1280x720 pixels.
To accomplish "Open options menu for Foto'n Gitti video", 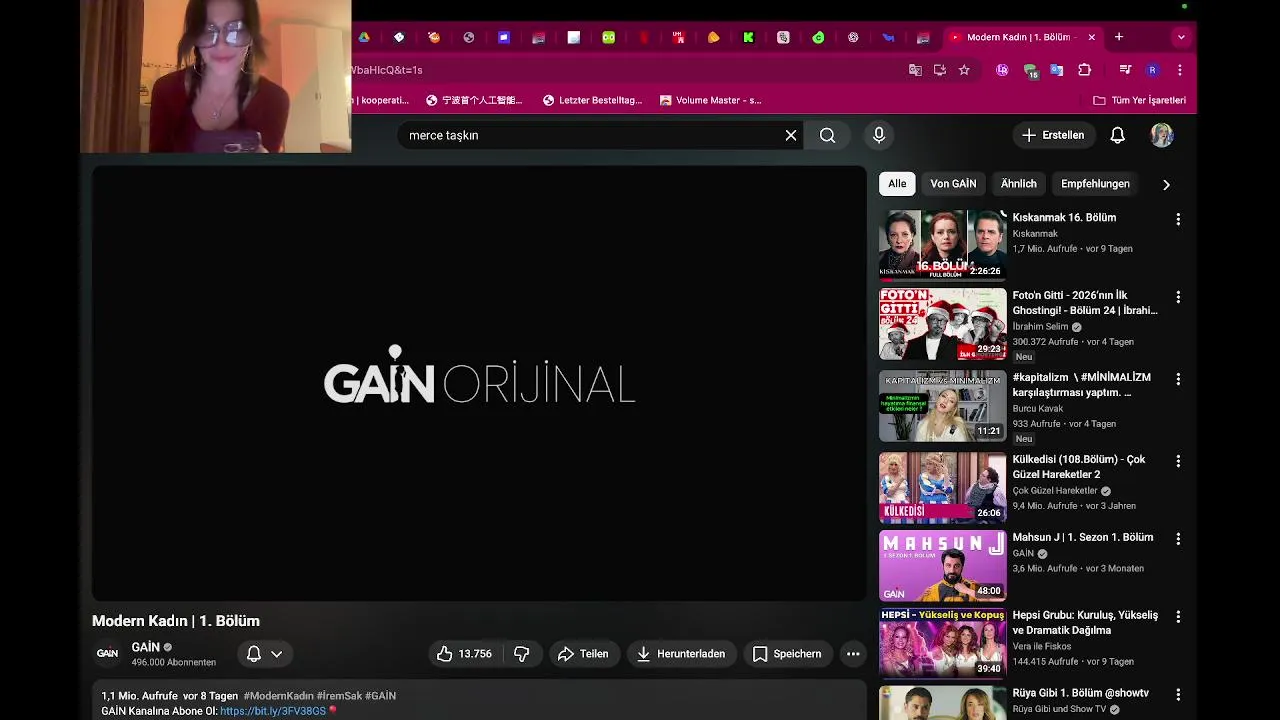I will pyautogui.click(x=1178, y=297).
